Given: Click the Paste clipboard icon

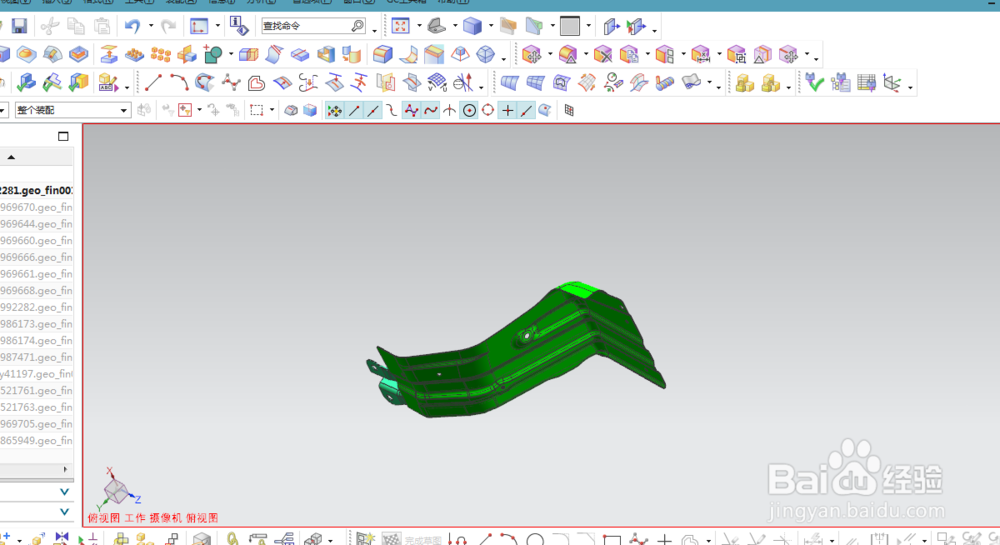Looking at the screenshot, I should [x=102, y=26].
